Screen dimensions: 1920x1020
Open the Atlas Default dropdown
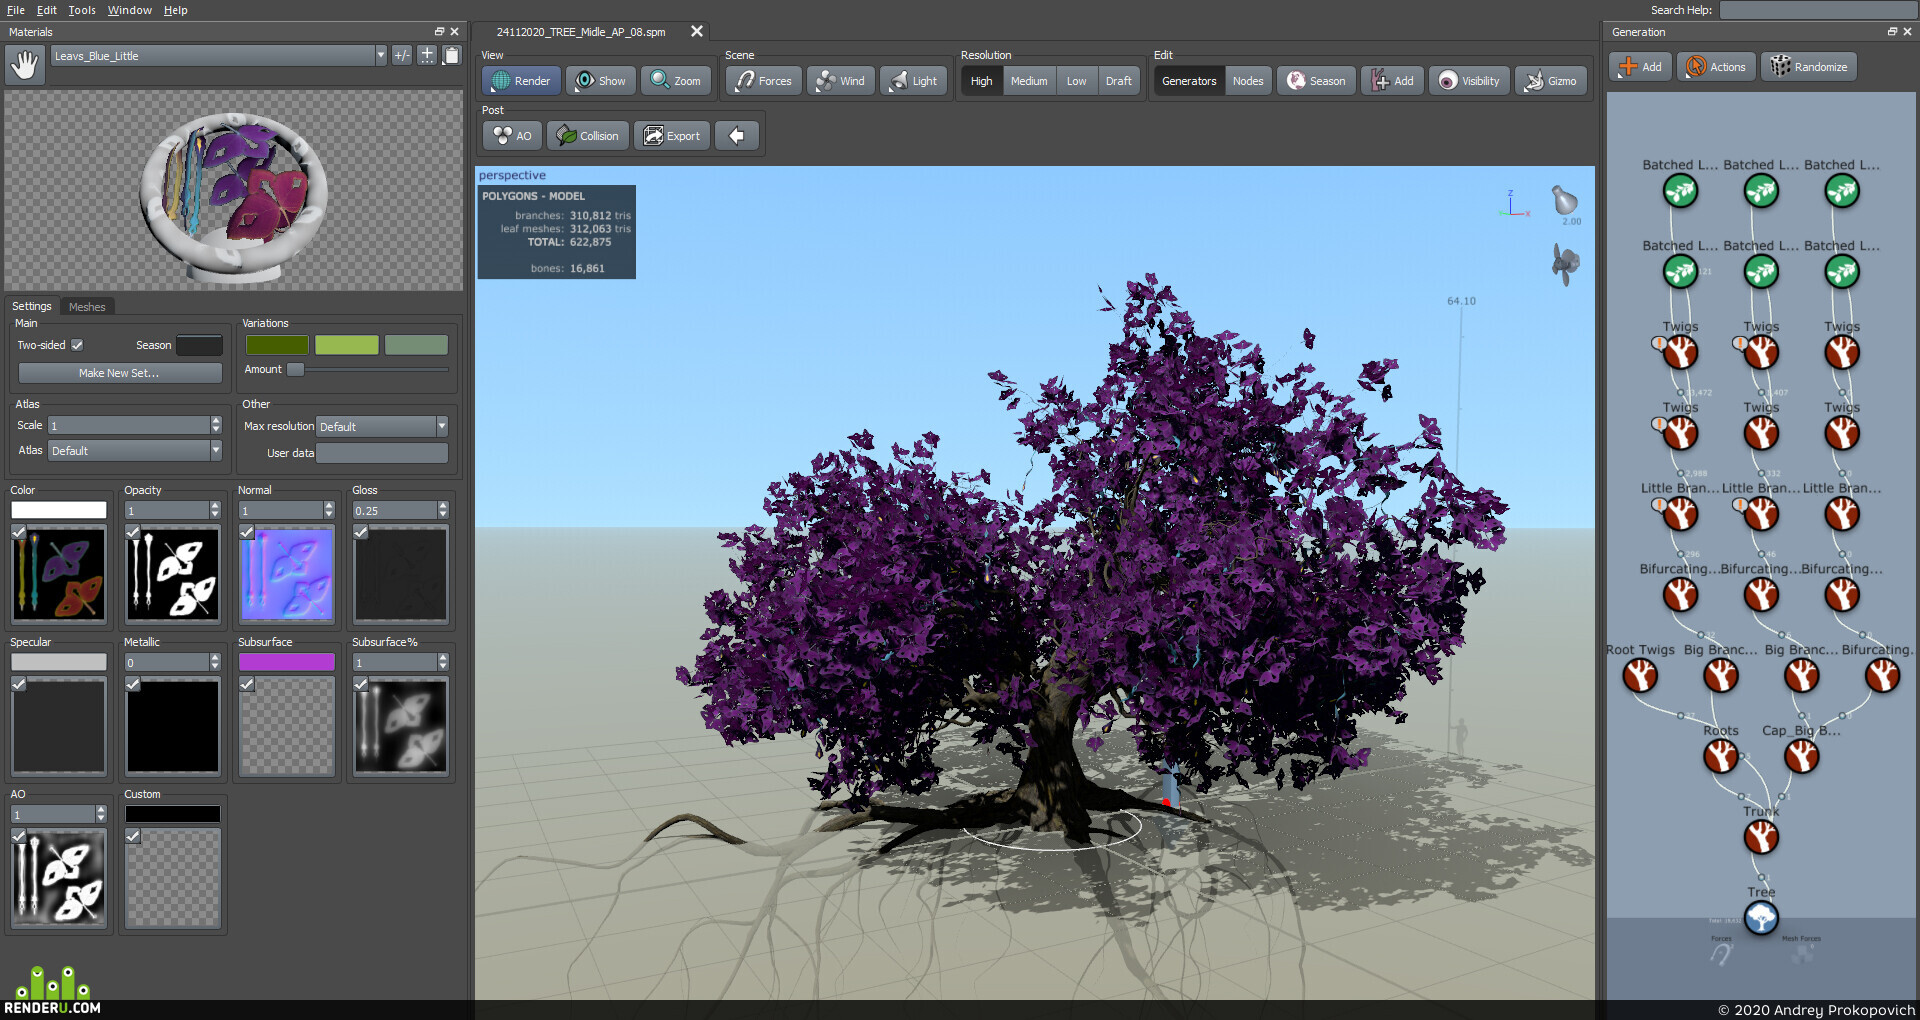click(x=135, y=451)
